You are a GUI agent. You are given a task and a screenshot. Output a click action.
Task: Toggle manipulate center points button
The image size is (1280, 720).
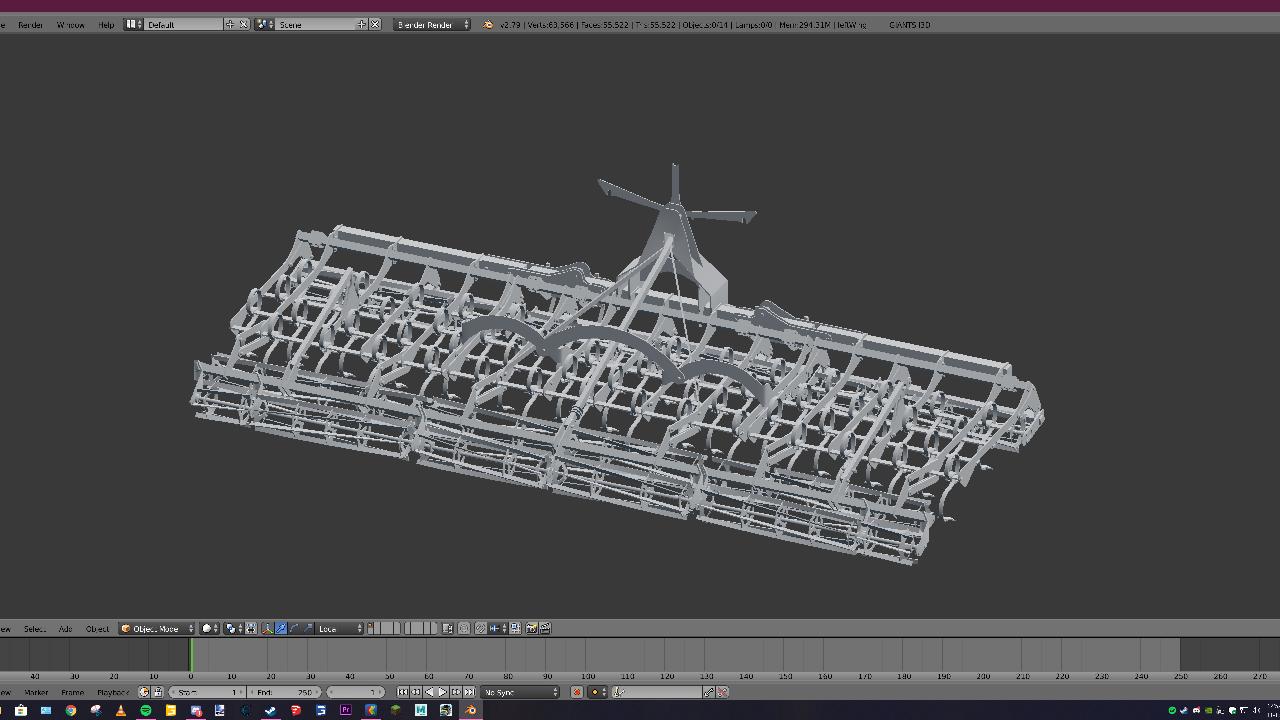[x=251, y=628]
